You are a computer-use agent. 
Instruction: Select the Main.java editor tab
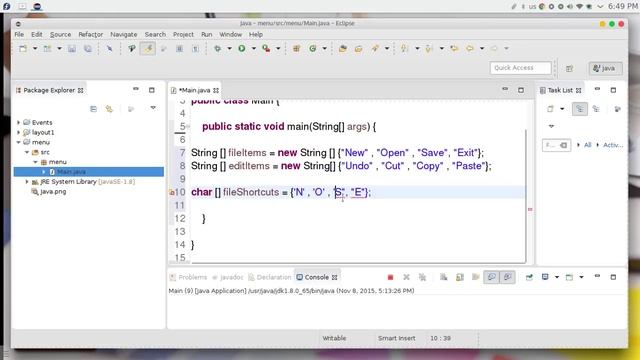tap(195, 90)
